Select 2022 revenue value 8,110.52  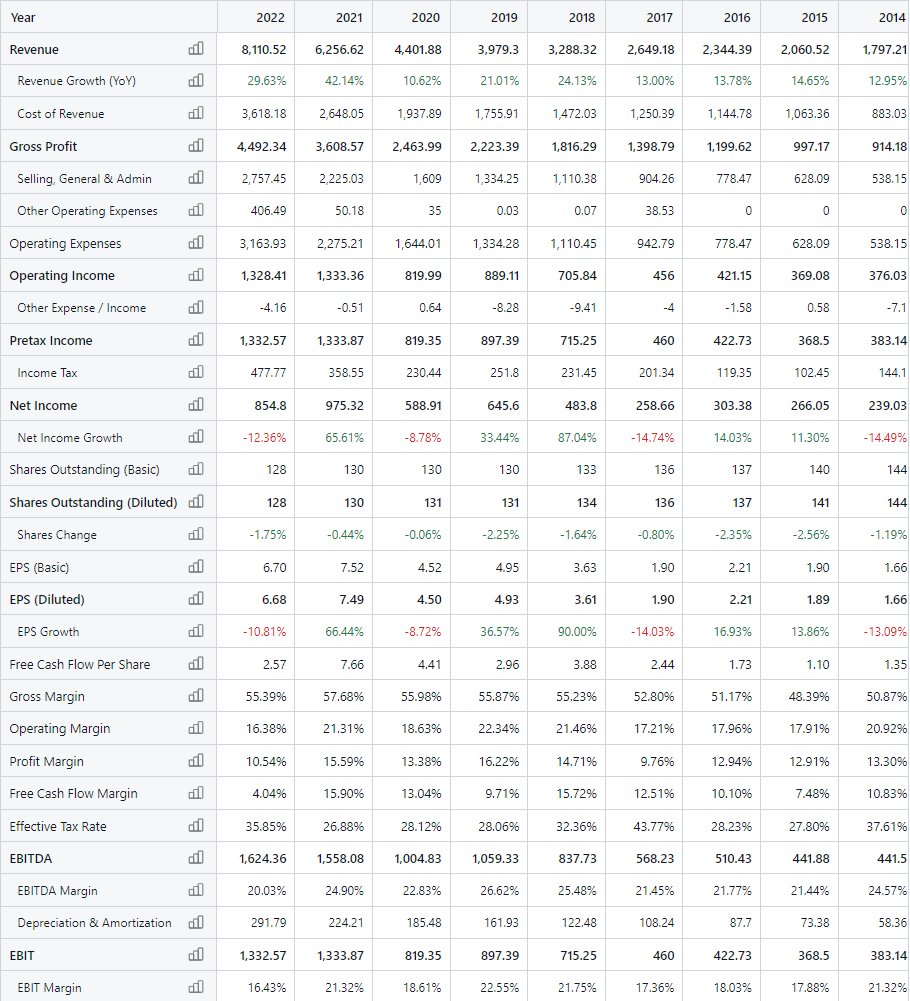coord(264,49)
